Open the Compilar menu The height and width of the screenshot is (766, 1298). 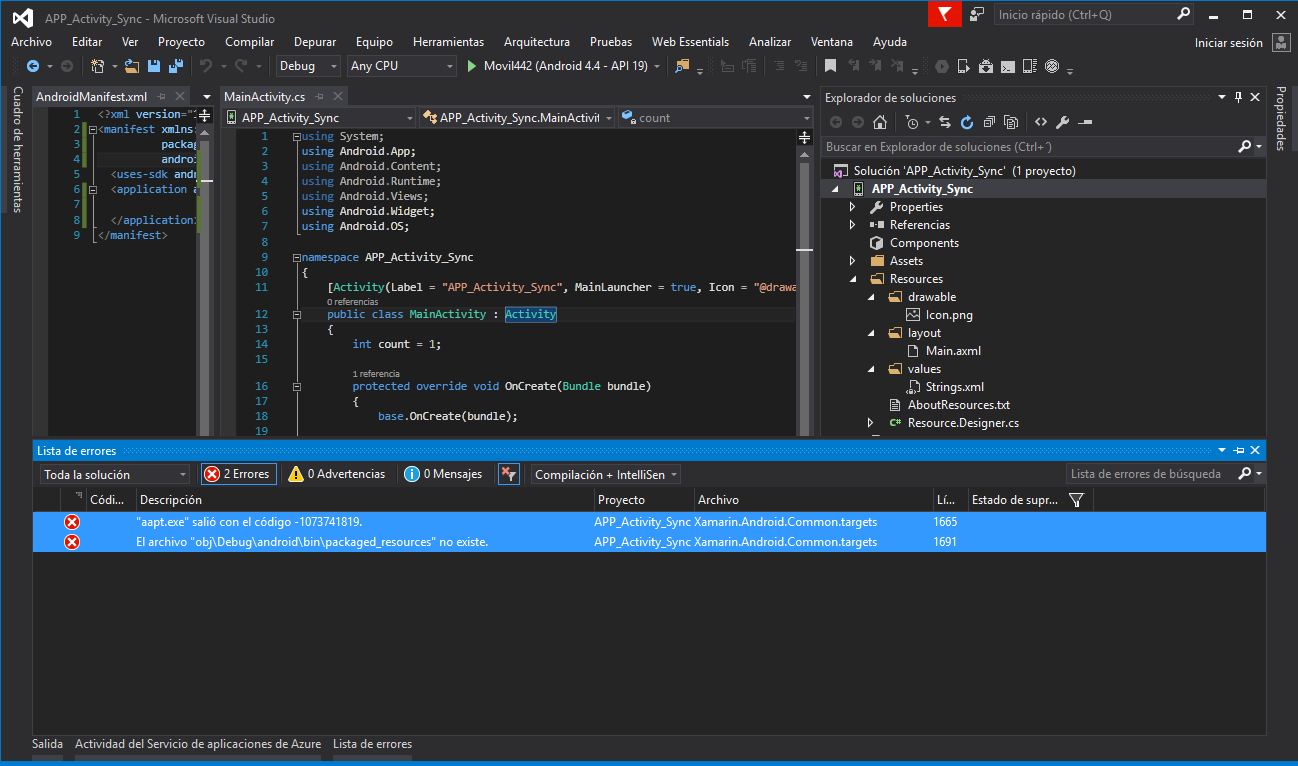coord(249,42)
